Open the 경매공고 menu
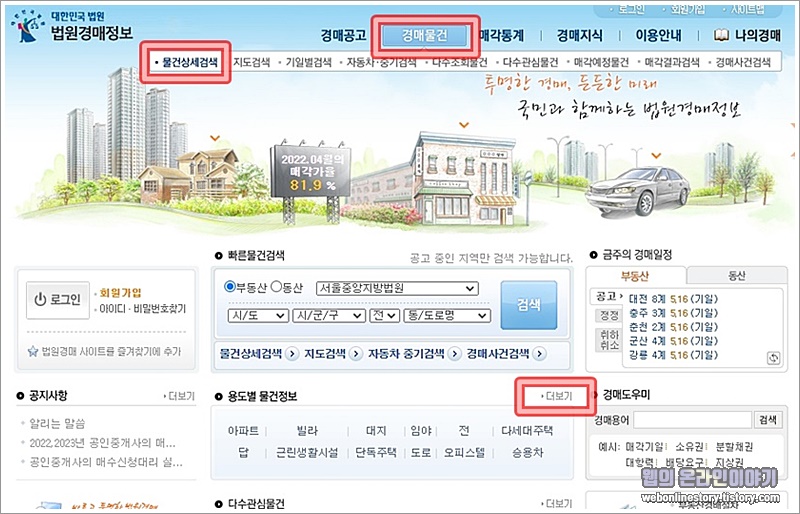 [x=343, y=35]
